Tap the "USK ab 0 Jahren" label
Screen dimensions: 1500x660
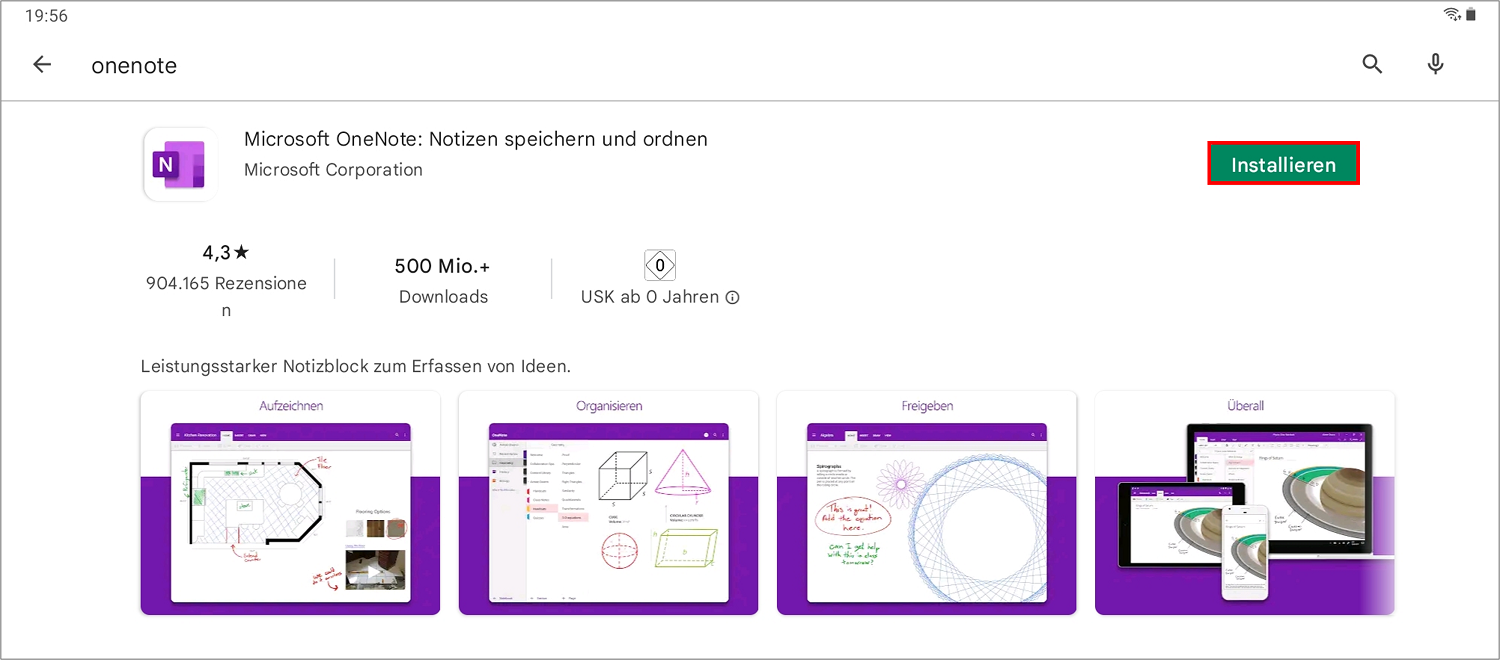click(x=650, y=297)
